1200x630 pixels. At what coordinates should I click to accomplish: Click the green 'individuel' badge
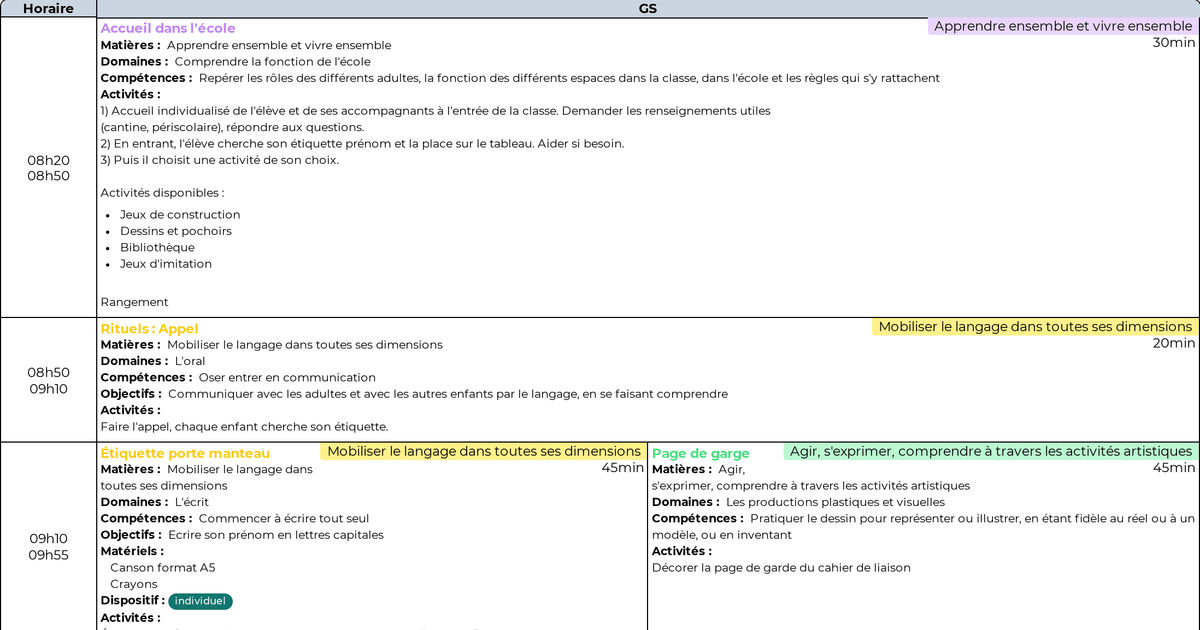click(200, 601)
